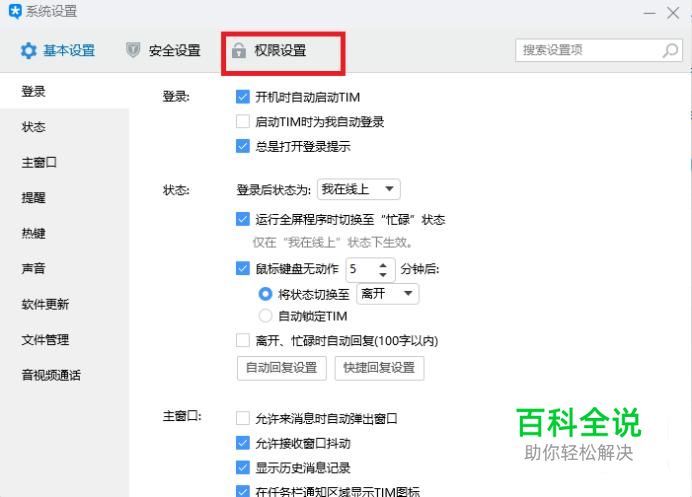
Task: Enable 离开、忙碌时自动回复 checkbox
Action: [243, 340]
